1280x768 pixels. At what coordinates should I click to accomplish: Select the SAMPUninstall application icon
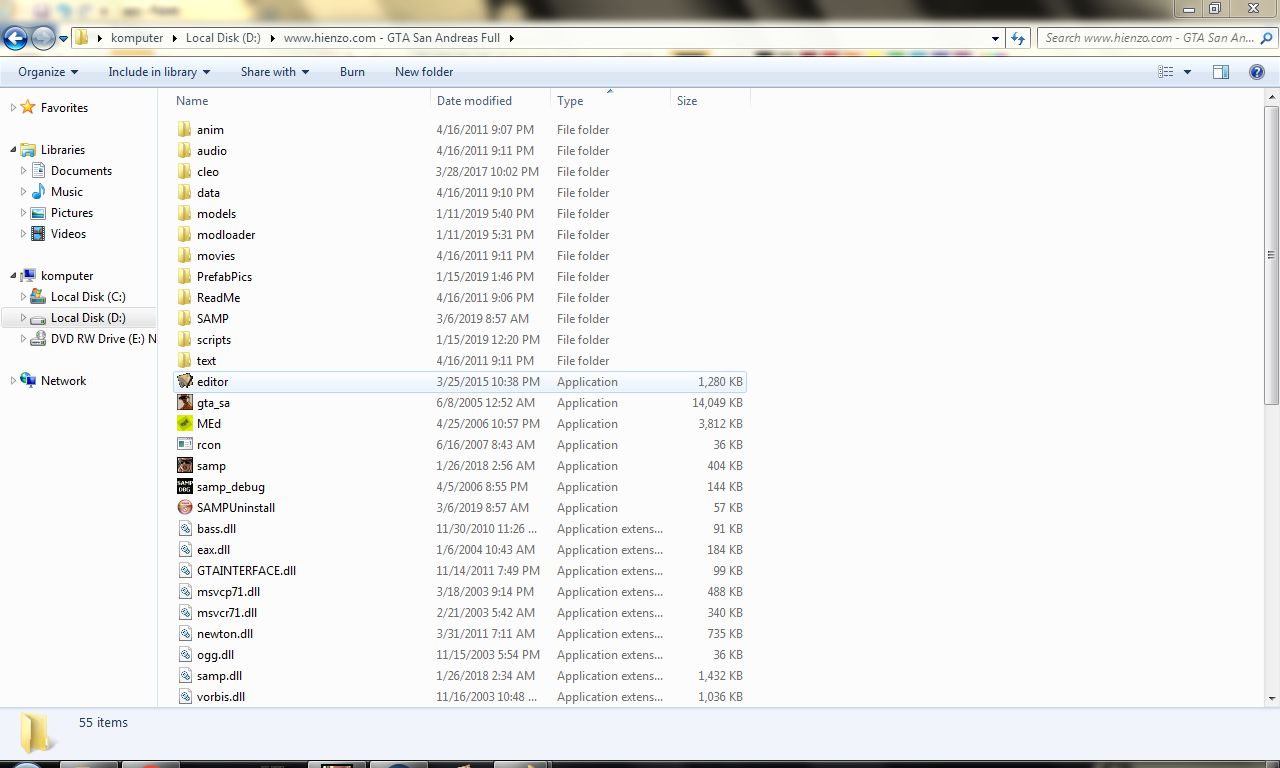(185, 508)
